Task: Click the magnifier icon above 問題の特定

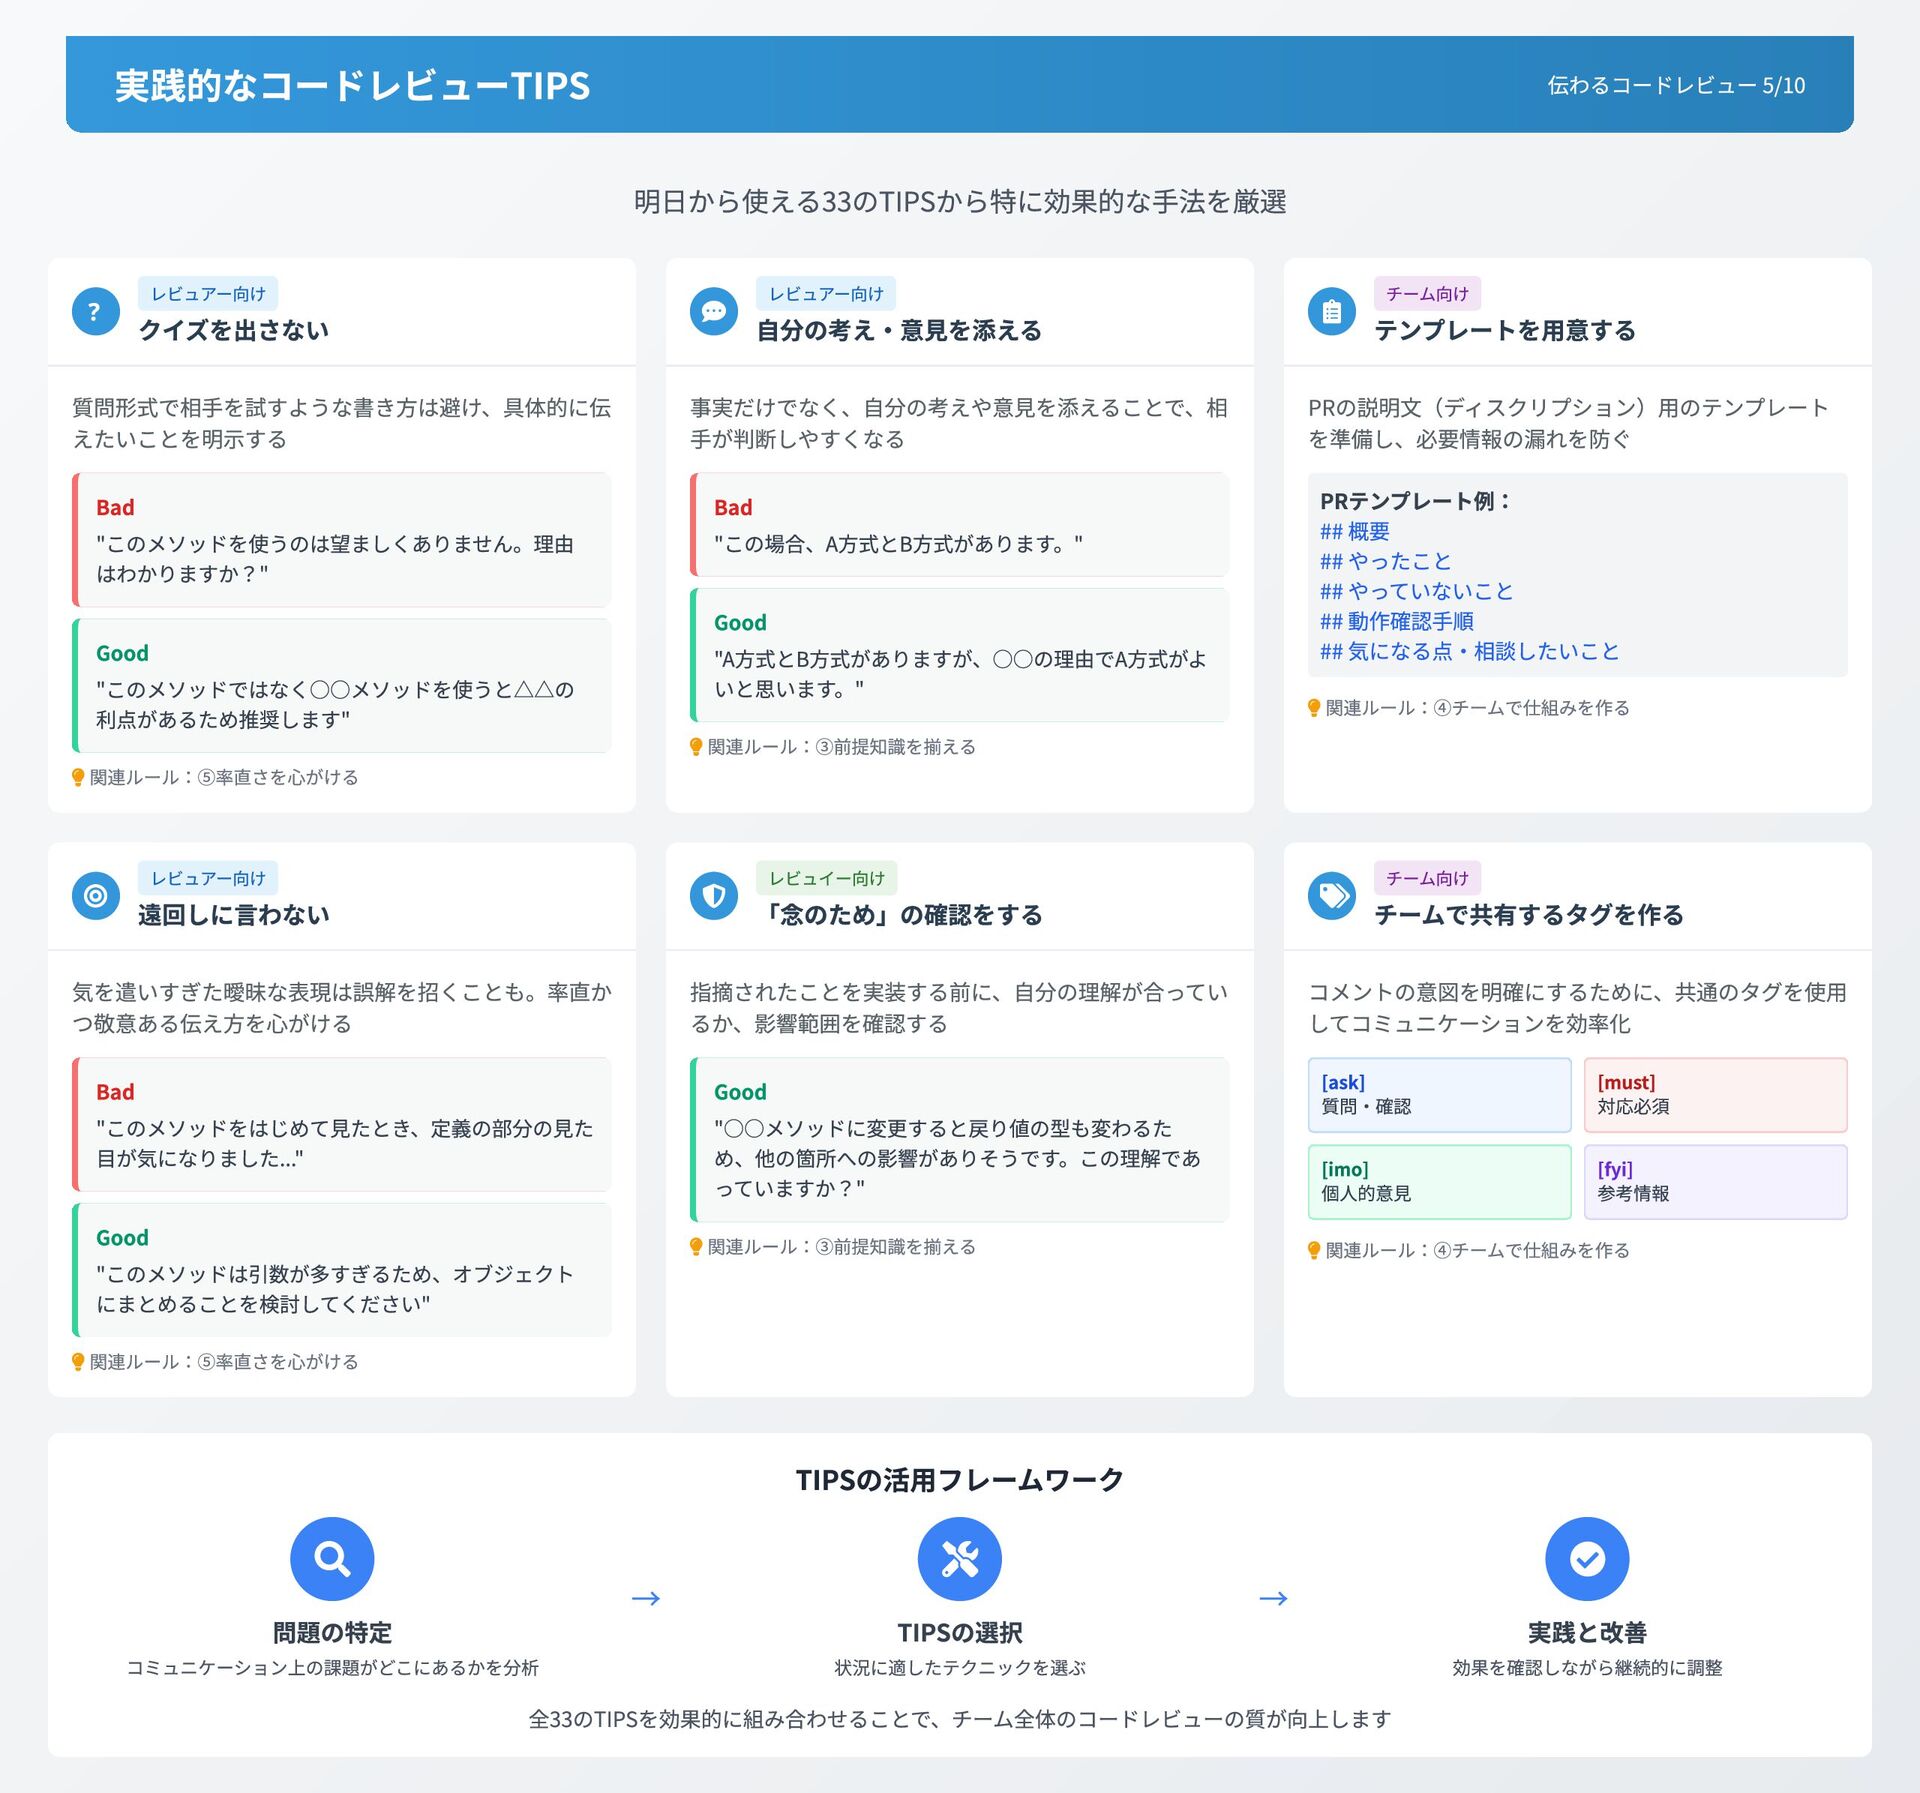Action: (x=332, y=1558)
